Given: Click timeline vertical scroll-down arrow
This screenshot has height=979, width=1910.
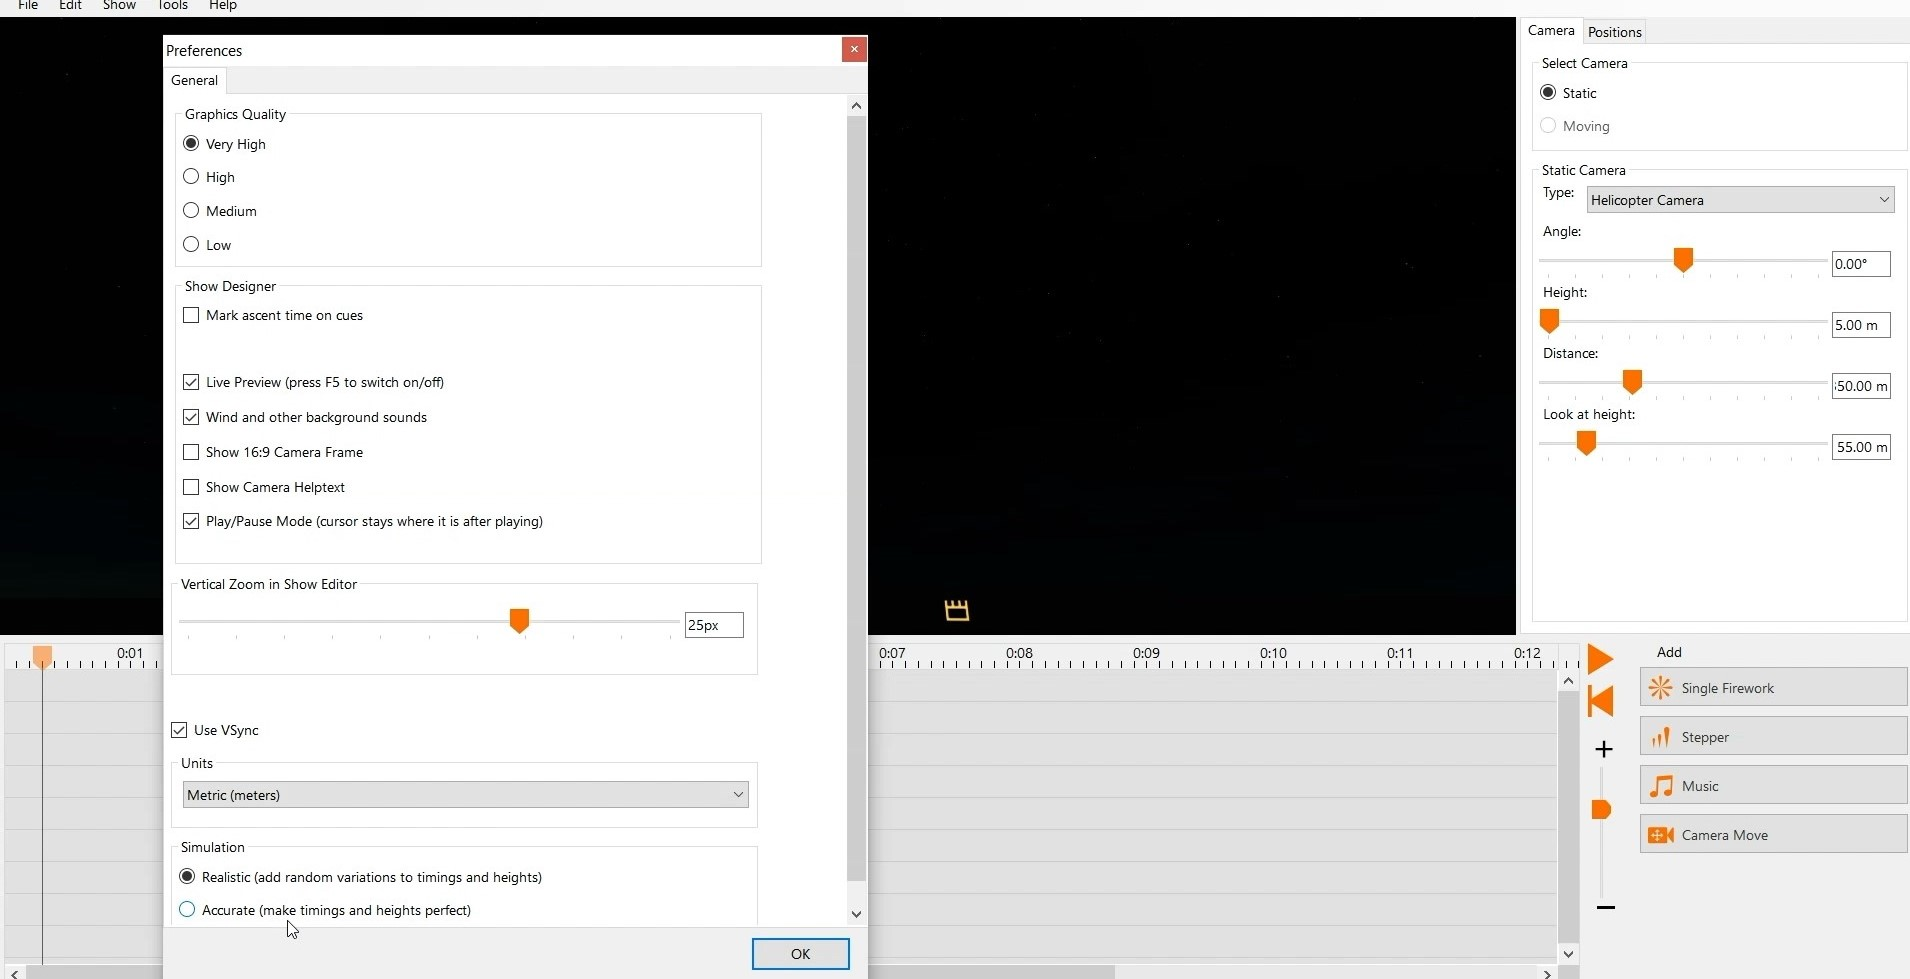Looking at the screenshot, I should click(x=1569, y=954).
